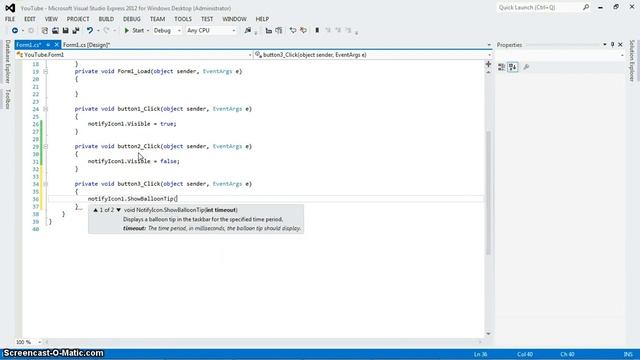Select the Form1.cs code tab
640x360 pixels.
click(29, 45)
